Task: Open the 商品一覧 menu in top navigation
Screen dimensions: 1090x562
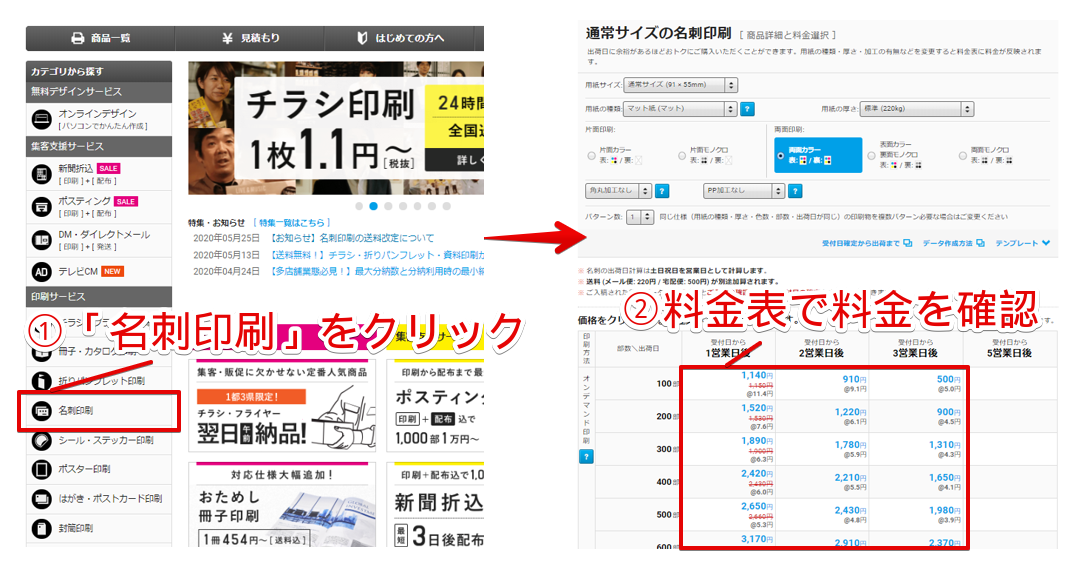Action: (100, 38)
